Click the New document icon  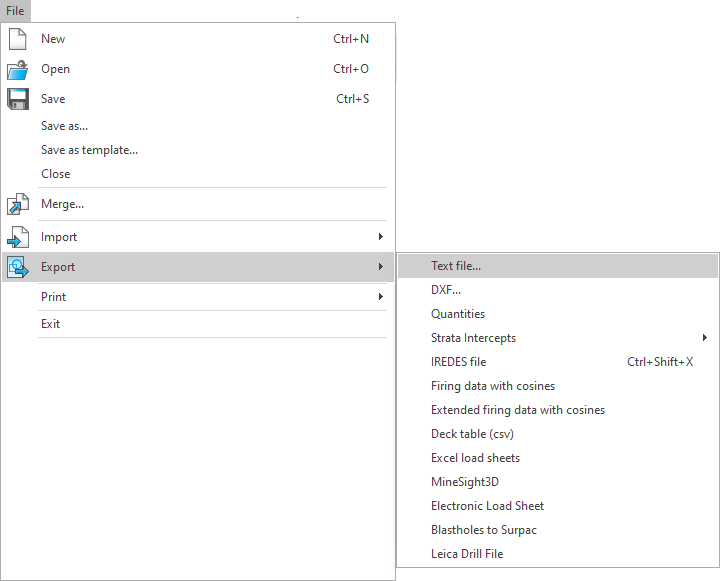[x=17, y=39]
